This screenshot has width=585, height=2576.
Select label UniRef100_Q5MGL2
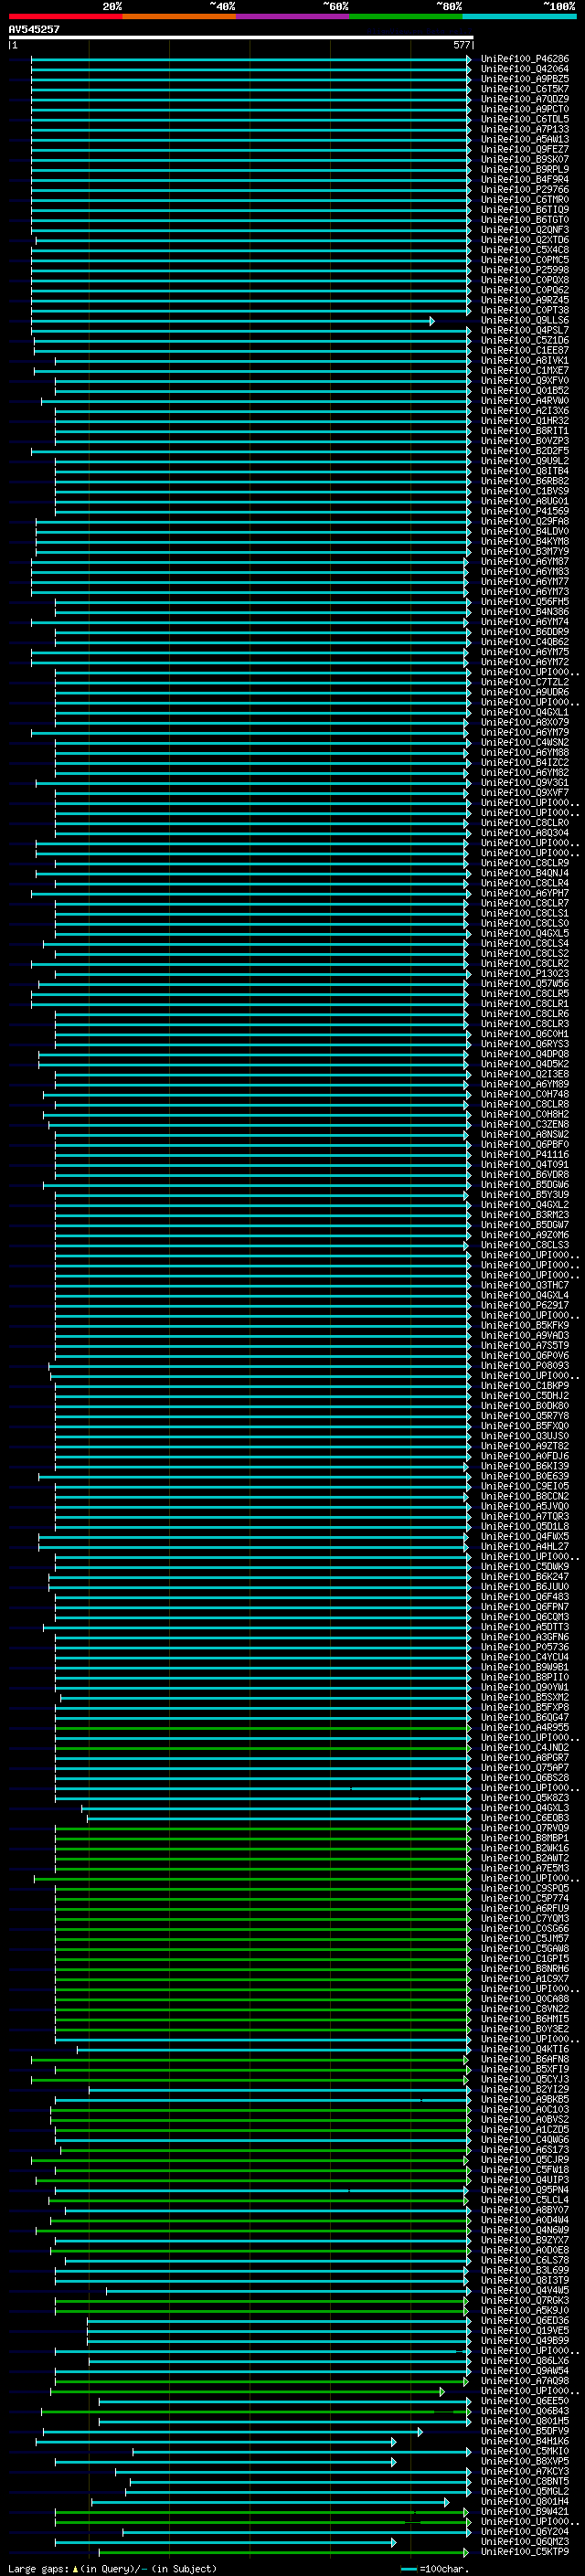click(525, 2491)
